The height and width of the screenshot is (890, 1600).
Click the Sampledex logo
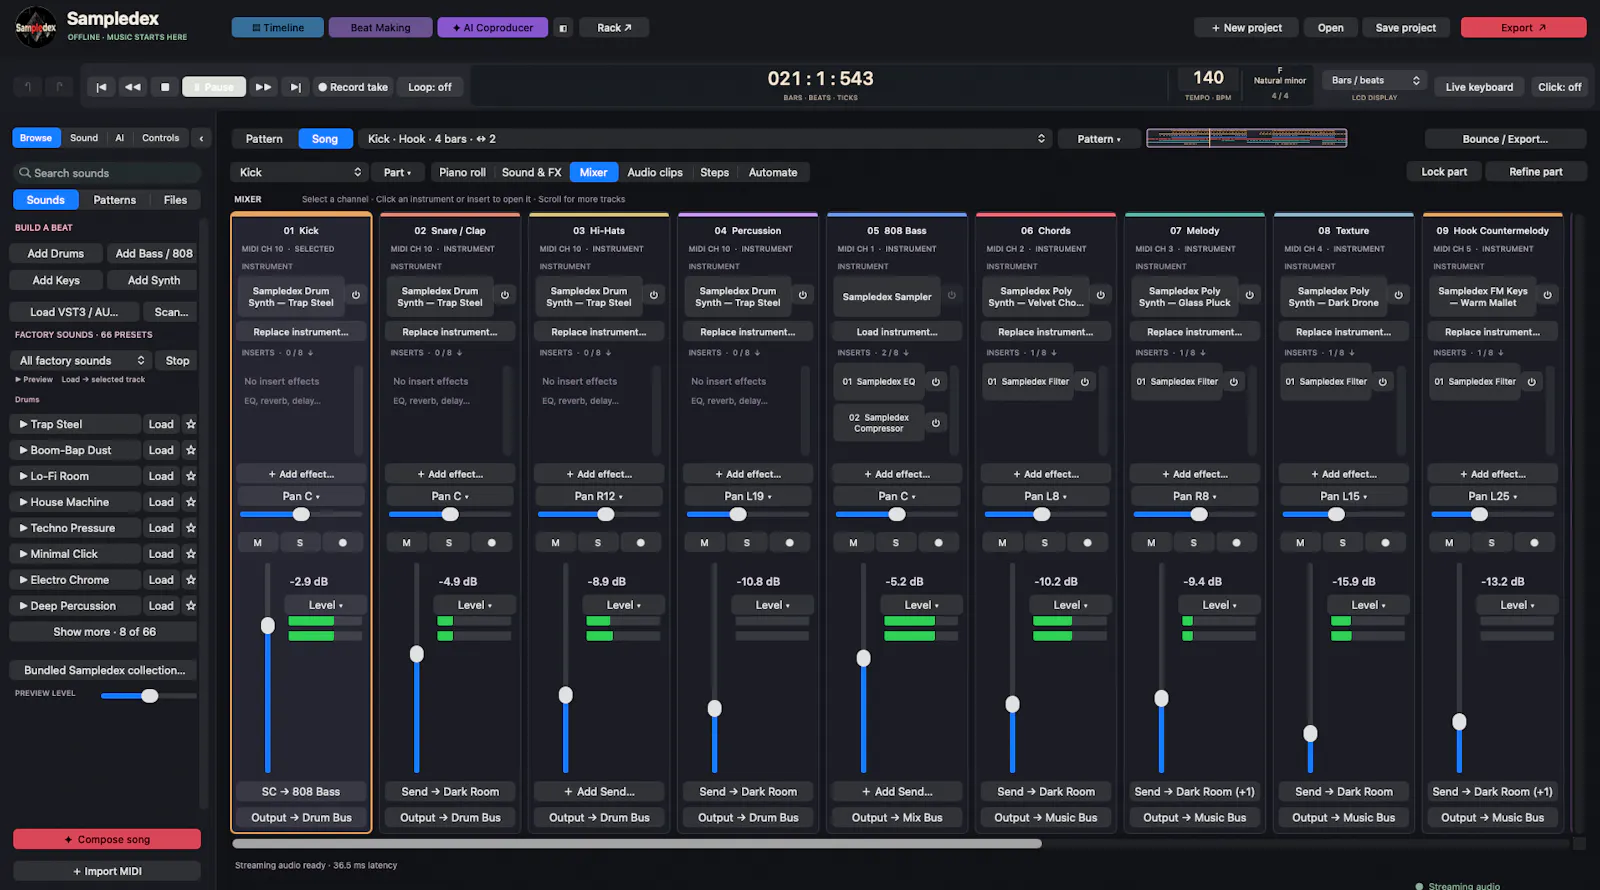[36, 28]
